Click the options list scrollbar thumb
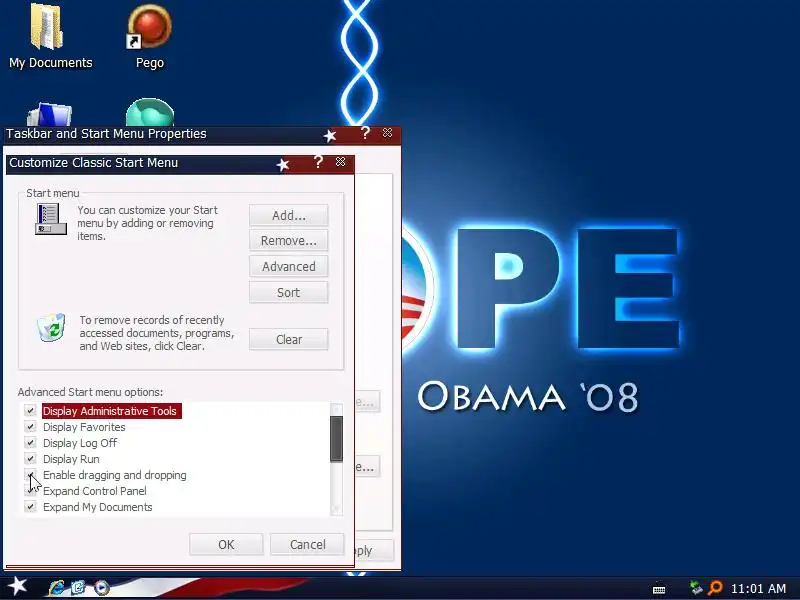This screenshot has height=600, width=800. (336, 439)
